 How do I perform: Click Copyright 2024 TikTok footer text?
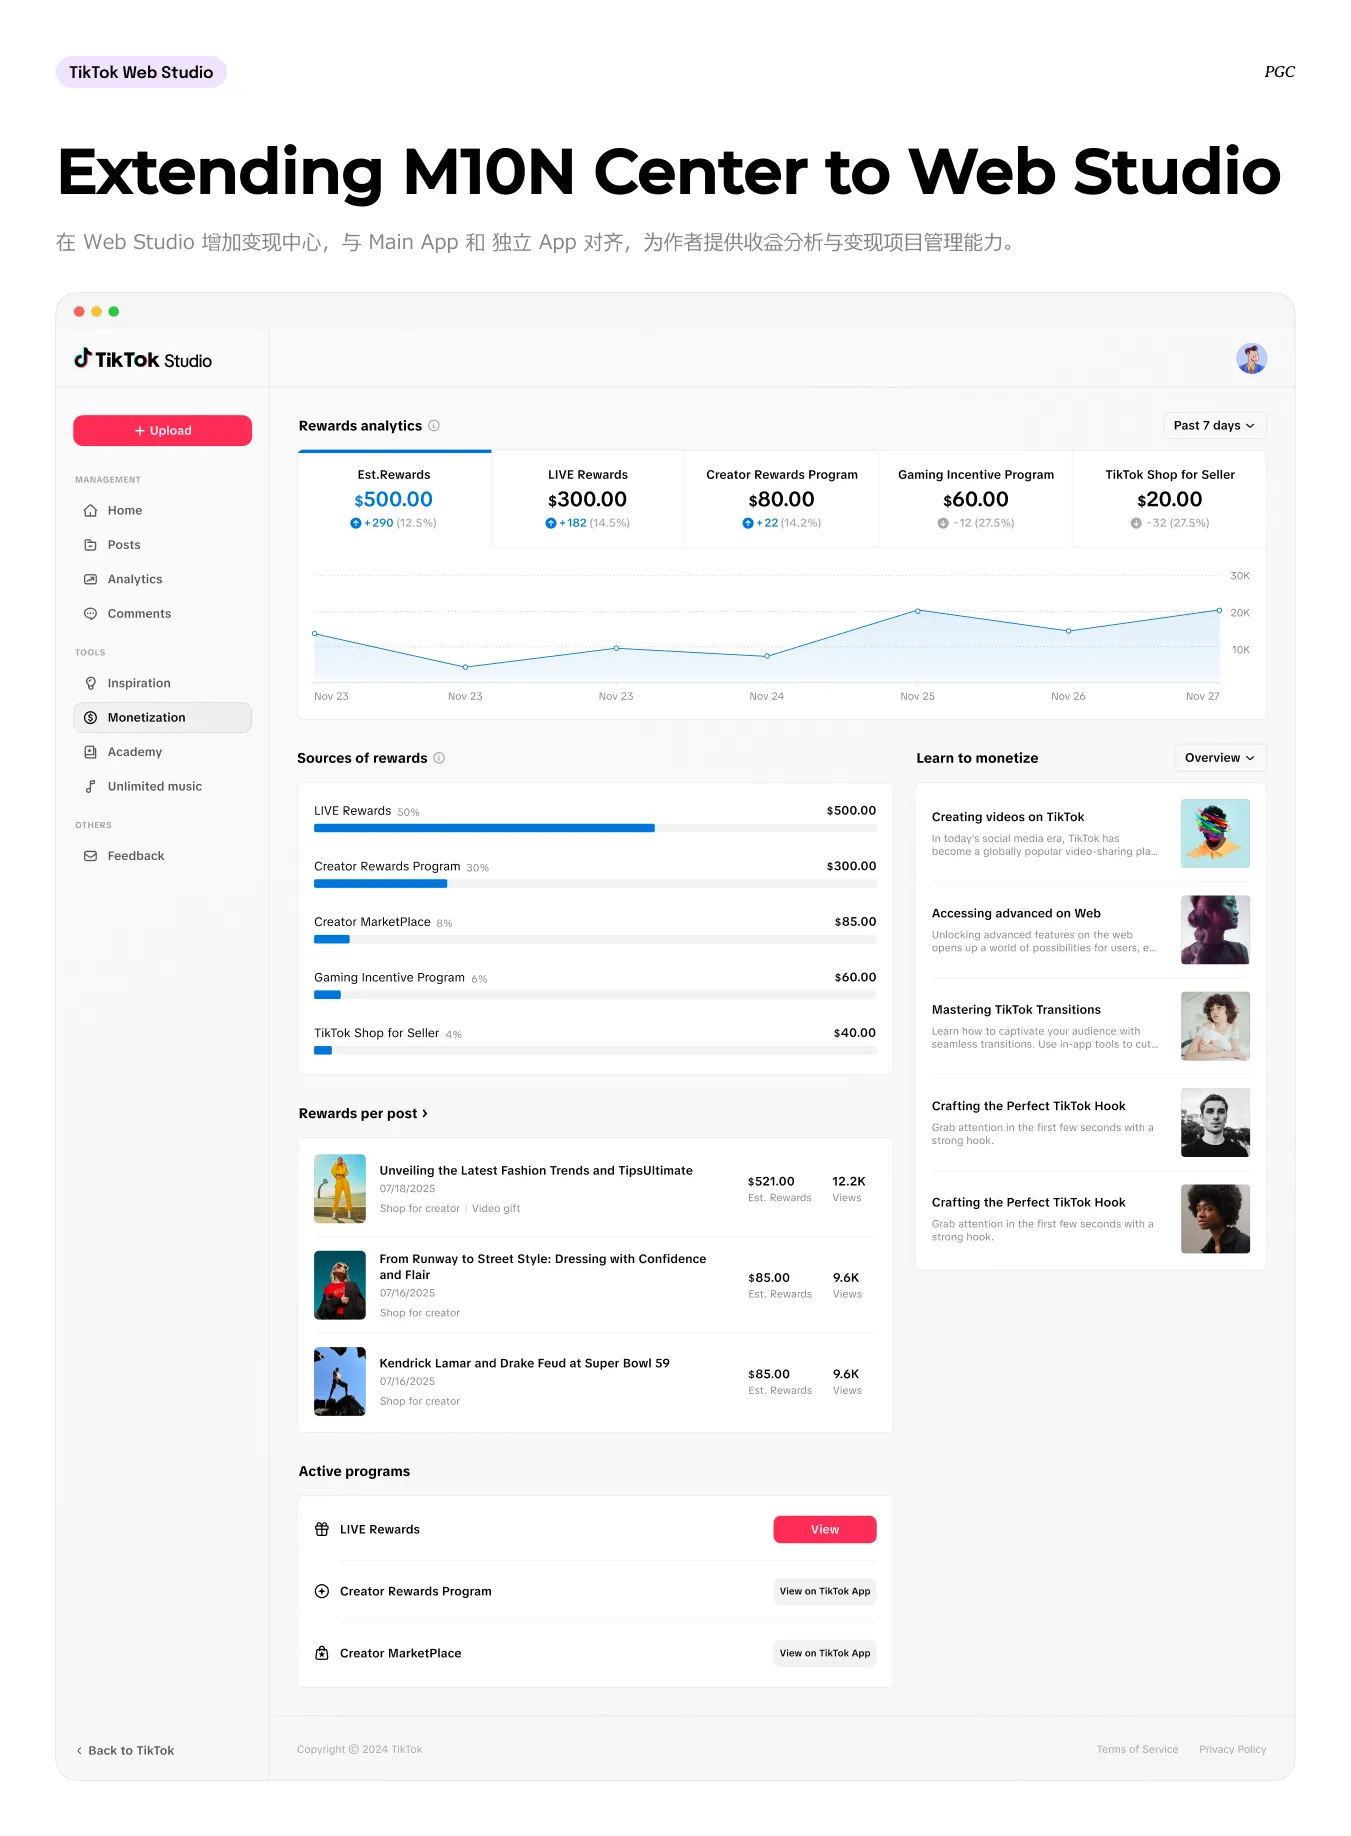click(359, 1749)
